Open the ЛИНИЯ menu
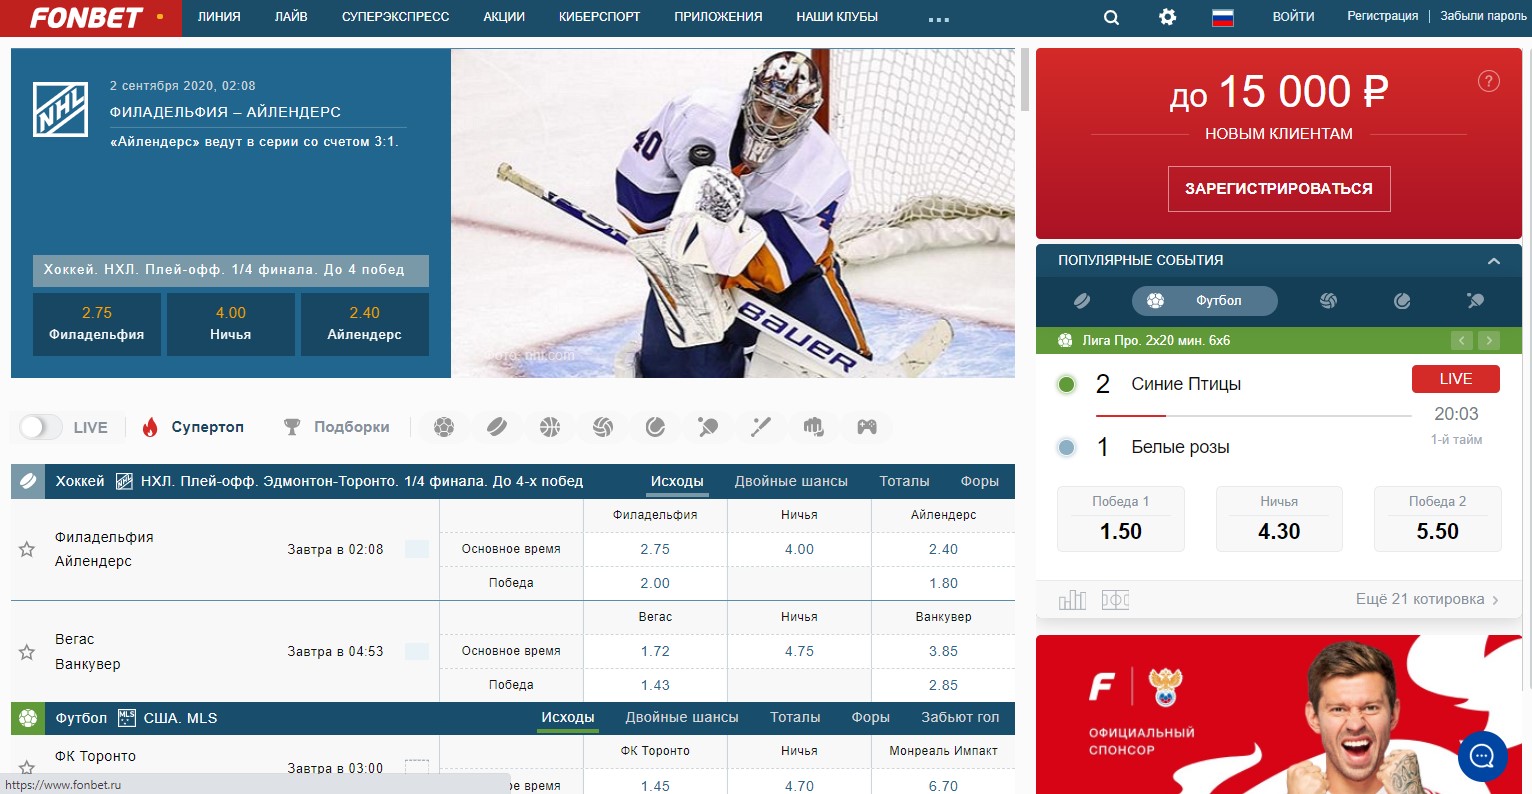 coord(219,17)
